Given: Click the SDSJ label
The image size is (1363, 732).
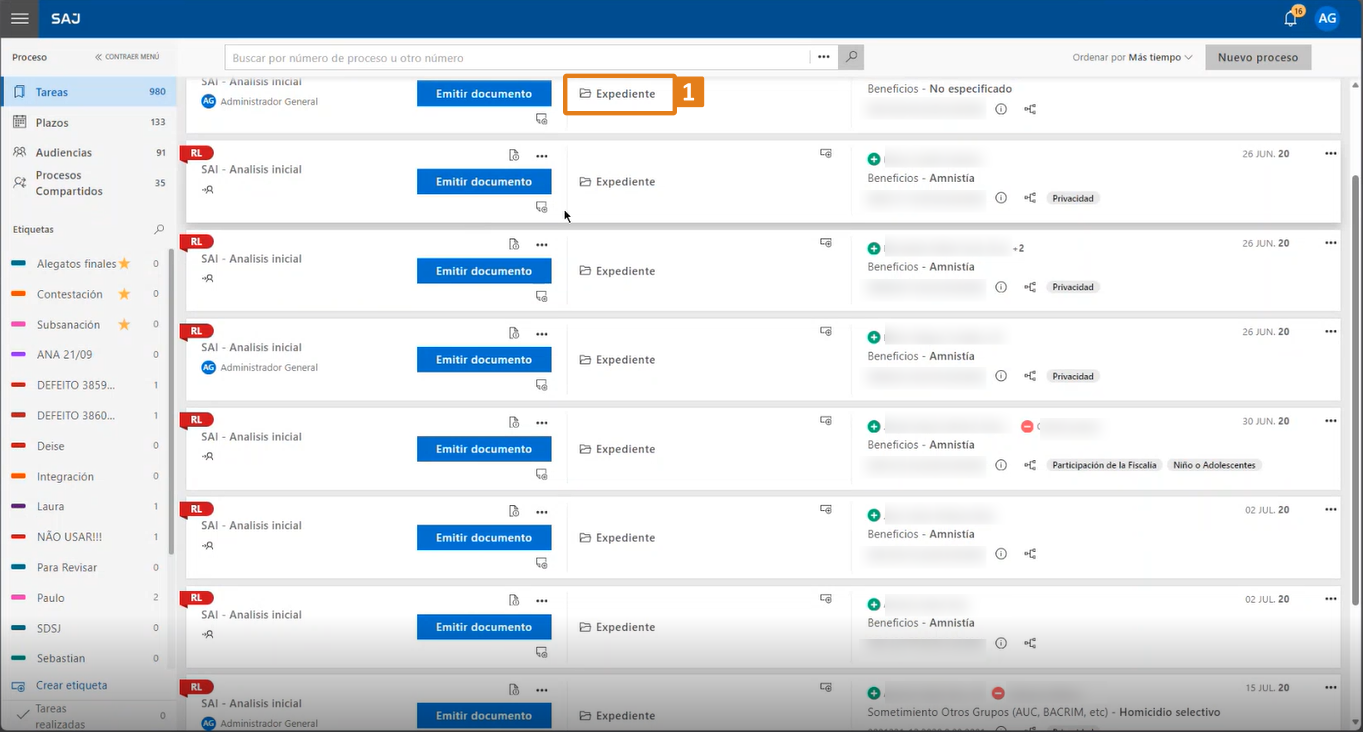Looking at the screenshot, I should [49, 628].
